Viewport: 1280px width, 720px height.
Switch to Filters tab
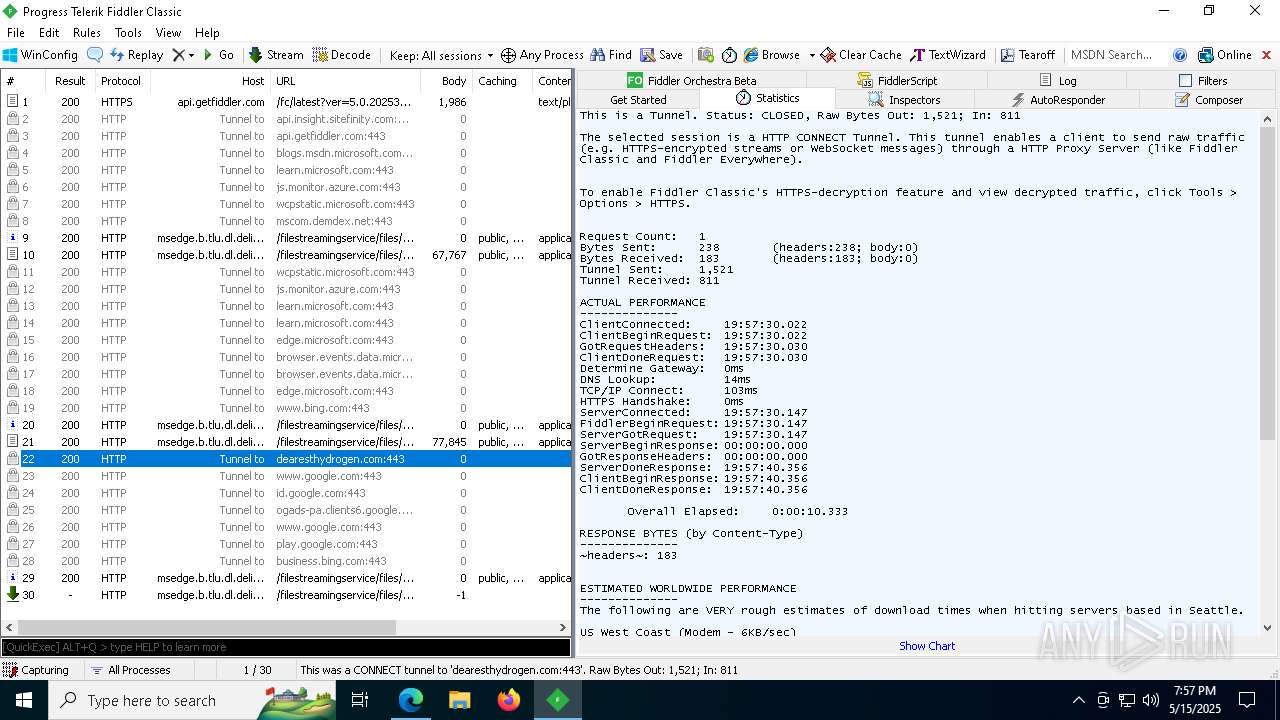pos(1202,80)
